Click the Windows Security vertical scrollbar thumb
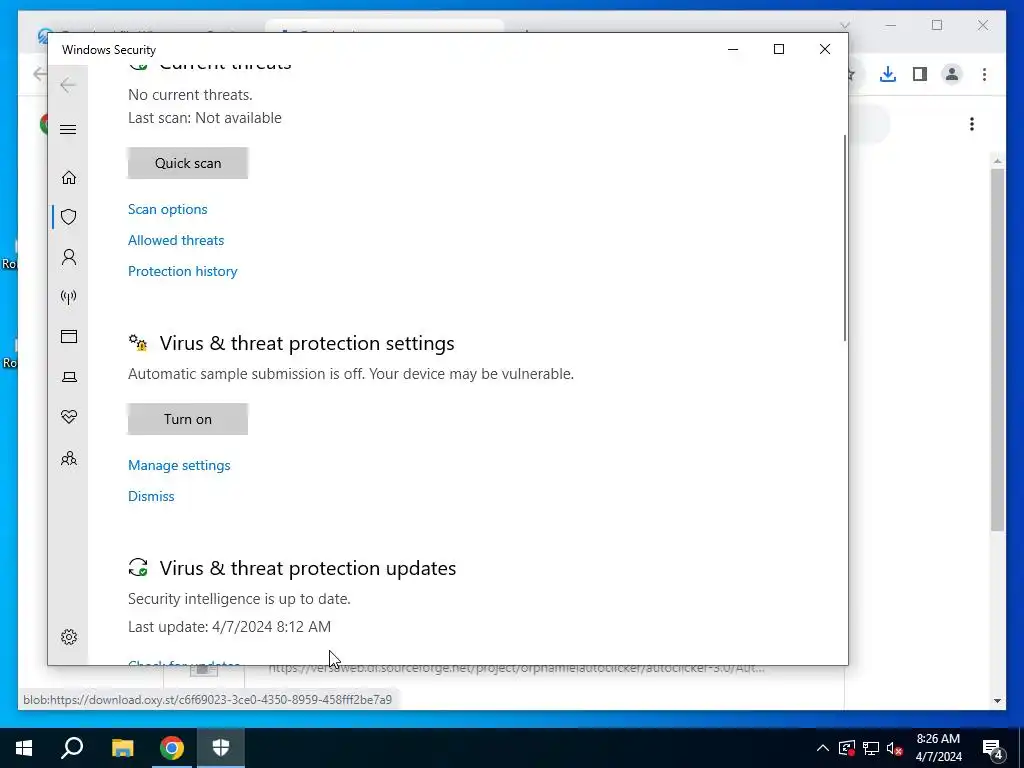Viewport: 1024px width, 768px height. pos(844,238)
